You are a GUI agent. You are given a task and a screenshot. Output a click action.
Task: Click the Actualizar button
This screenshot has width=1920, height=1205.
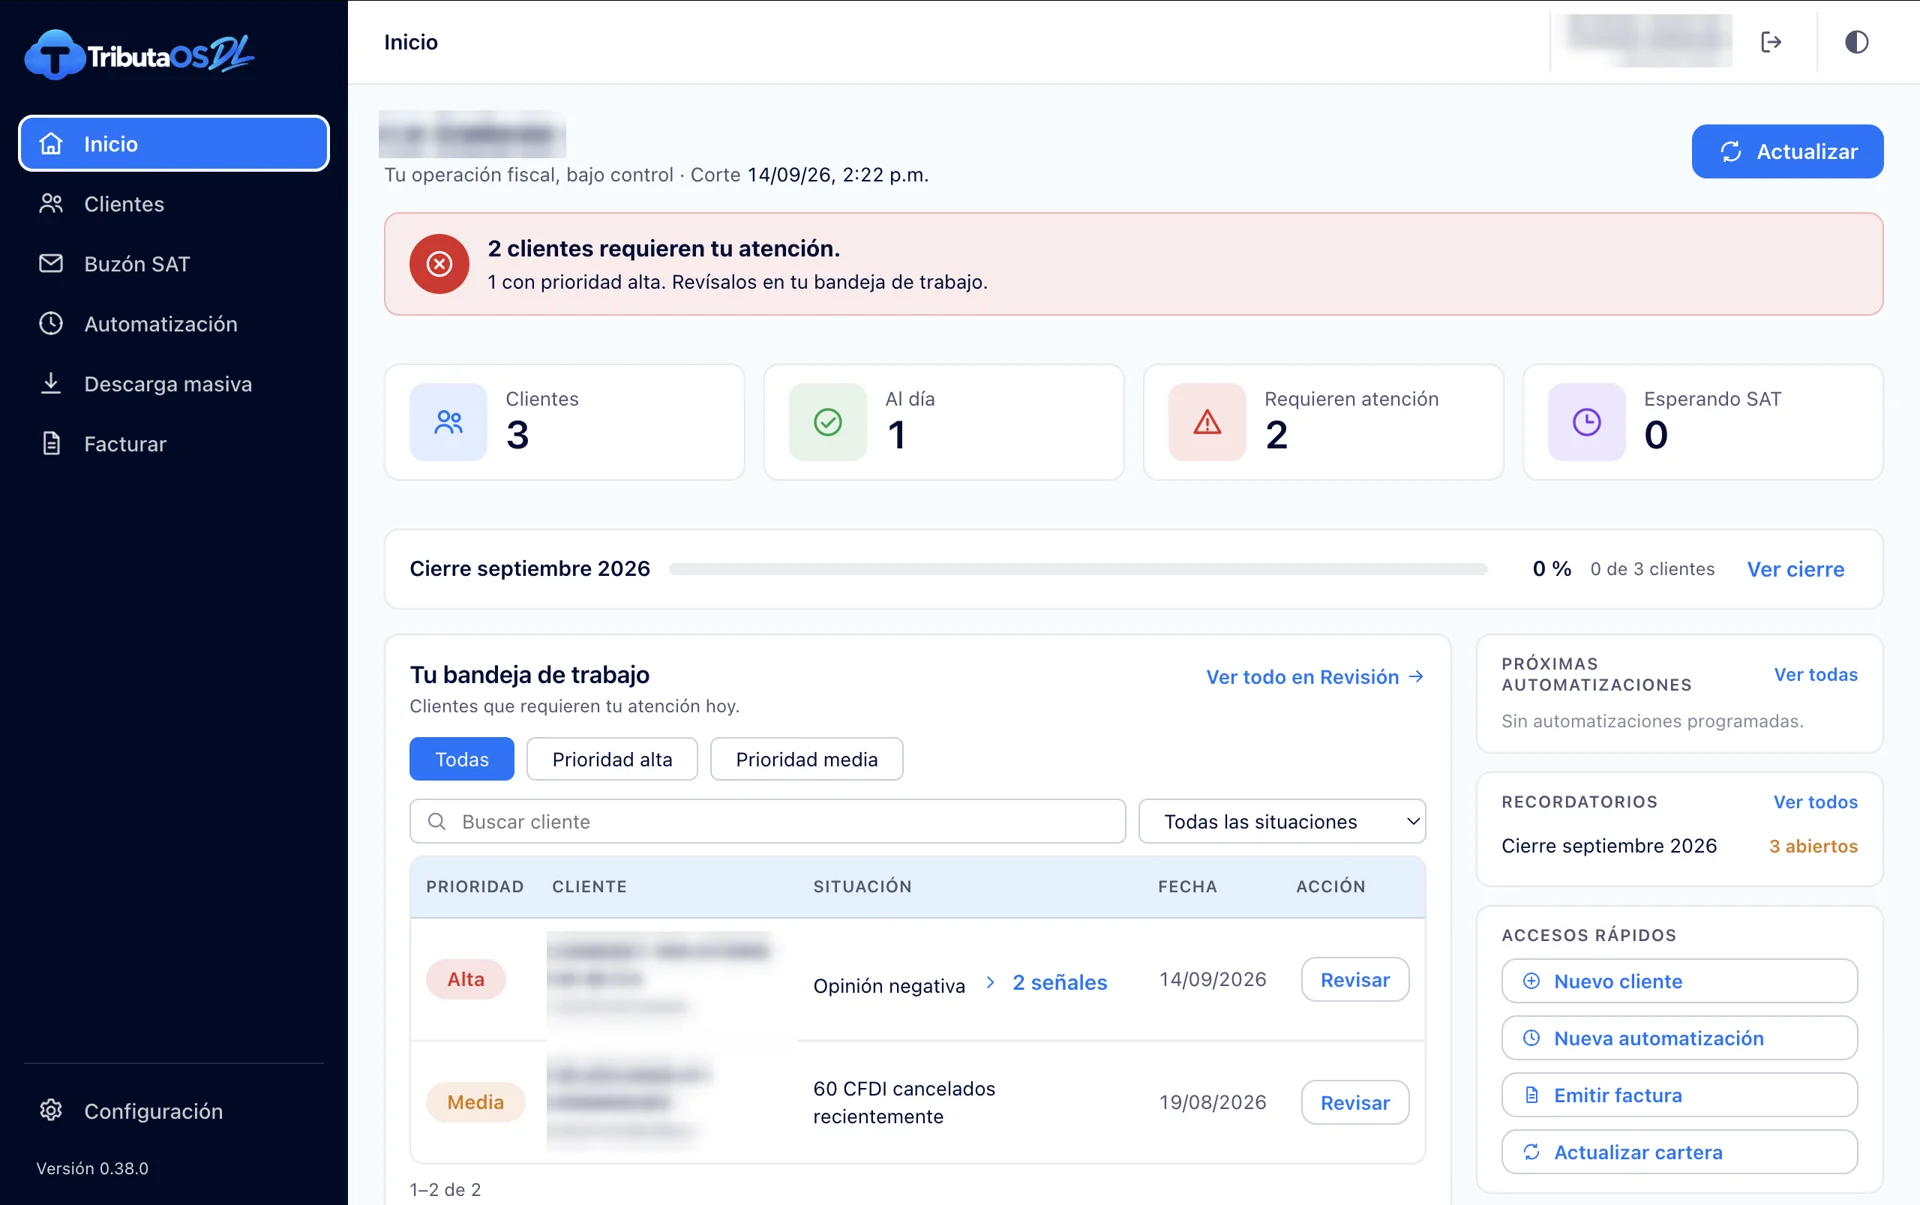(x=1787, y=151)
